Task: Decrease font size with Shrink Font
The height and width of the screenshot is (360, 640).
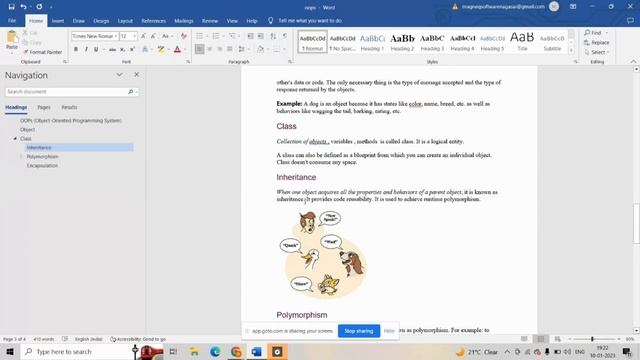Action: click(153, 36)
